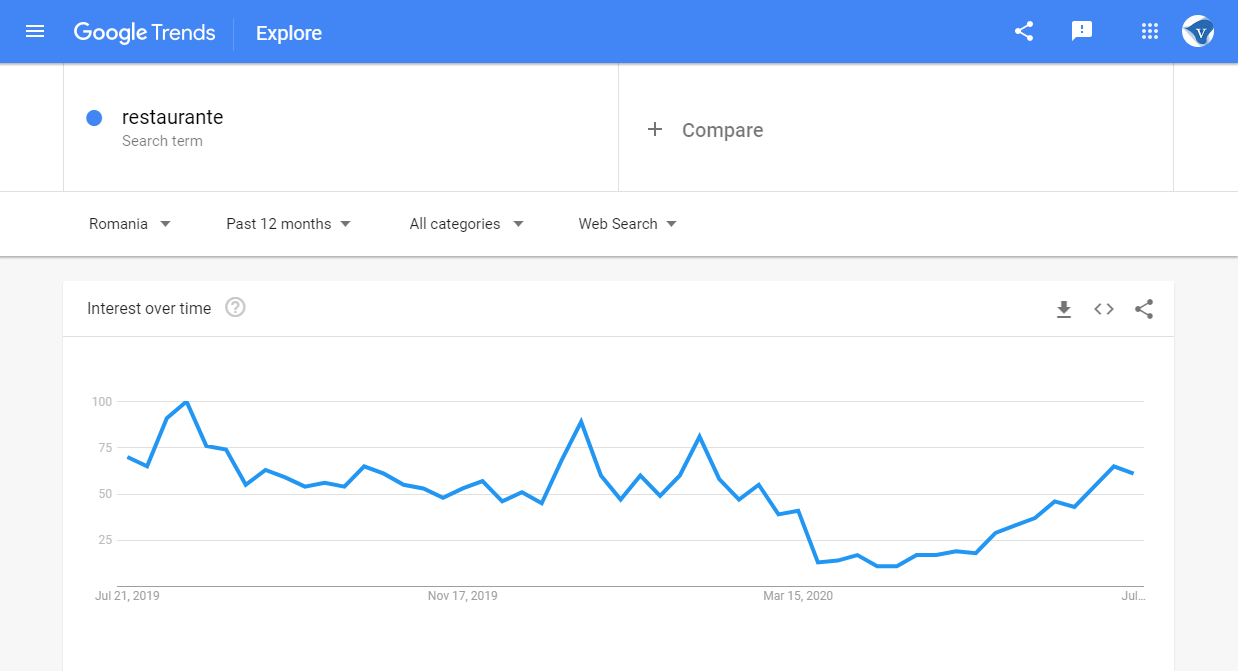Image resolution: width=1238 pixels, height=671 pixels.
Task: Share the interest over time chart
Action: tap(1144, 309)
